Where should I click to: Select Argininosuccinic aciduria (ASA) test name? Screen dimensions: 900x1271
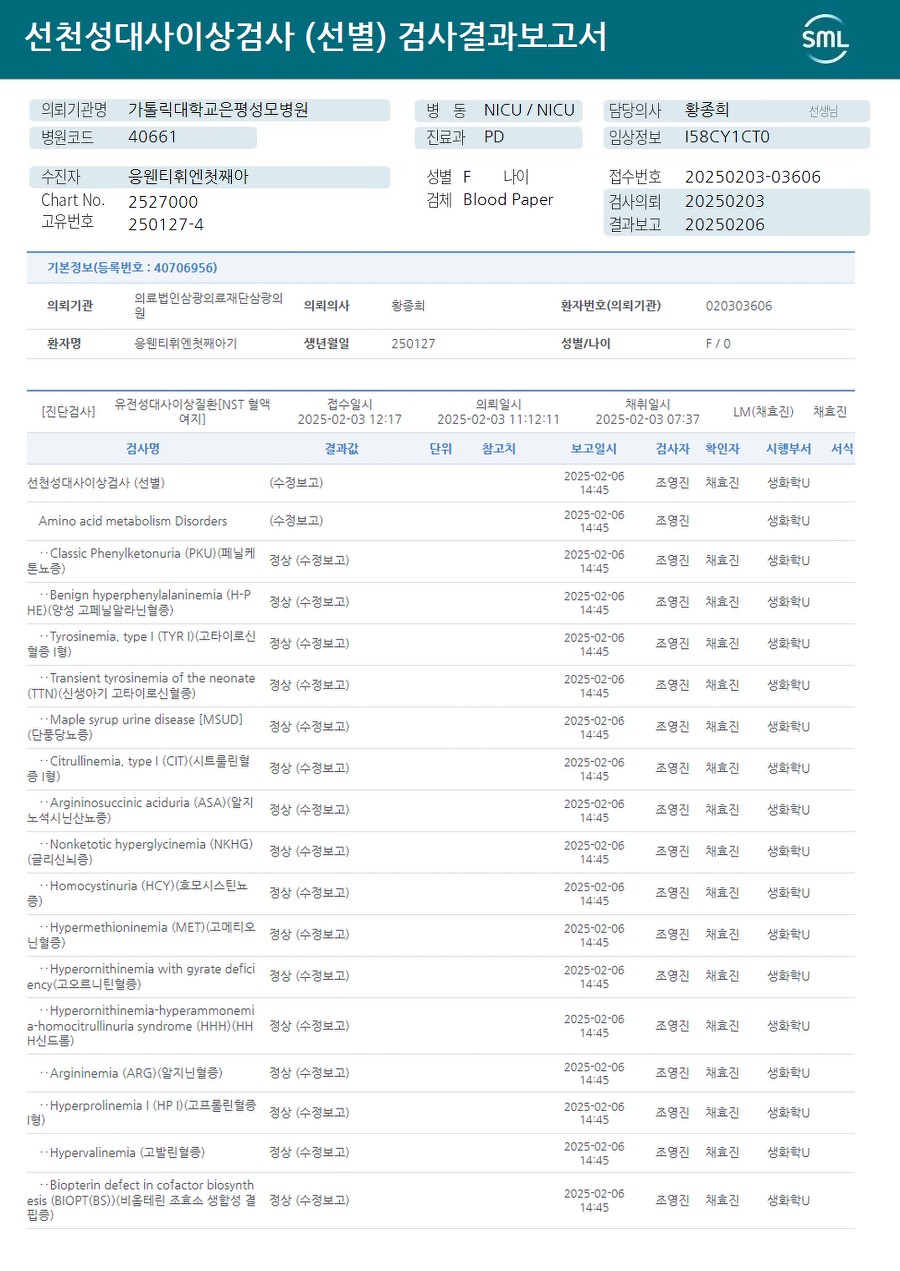pyautogui.click(x=140, y=810)
